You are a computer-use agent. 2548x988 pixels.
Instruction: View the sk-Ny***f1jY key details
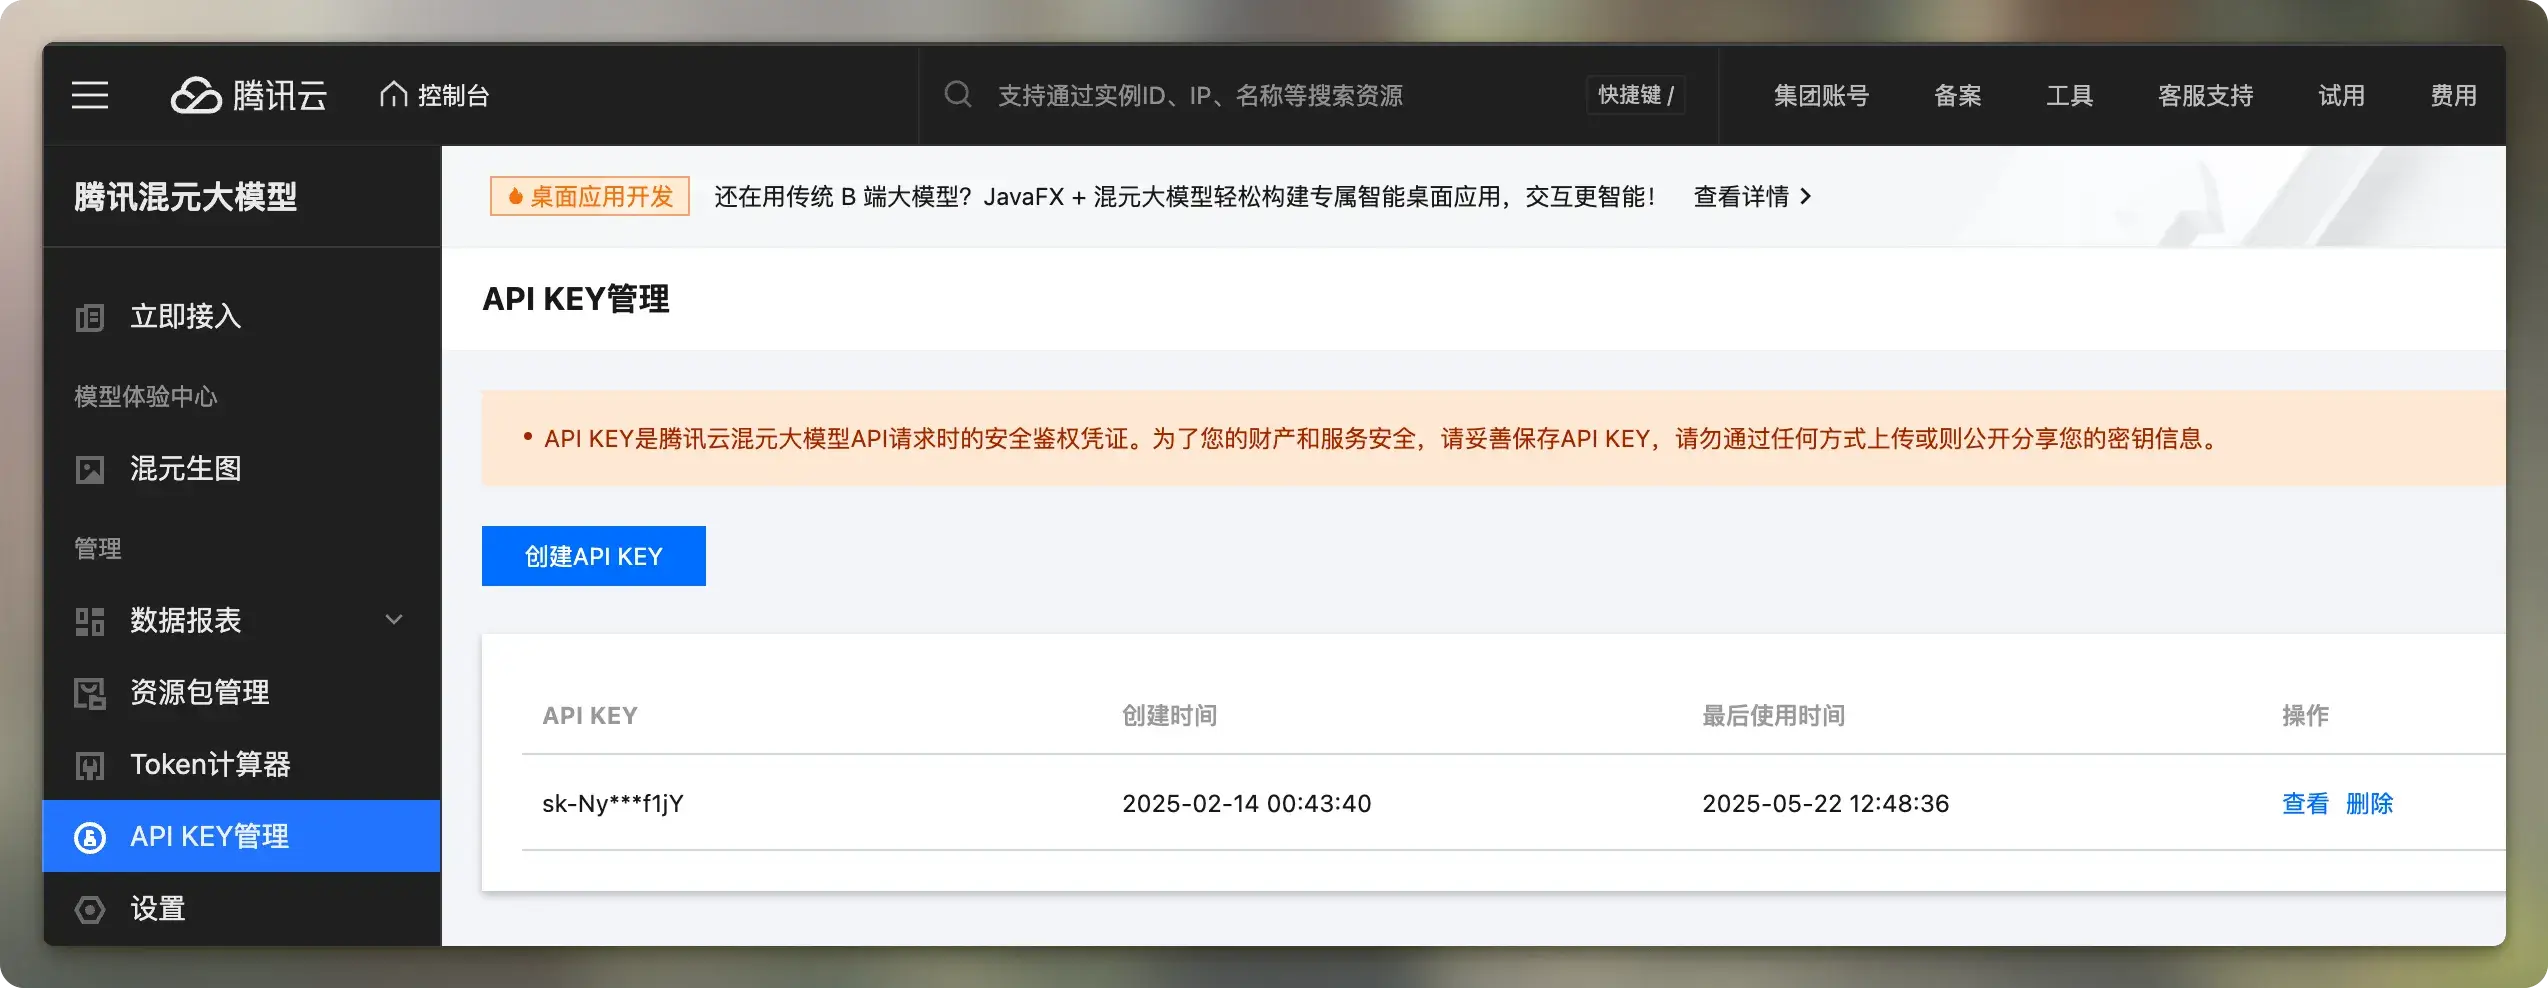tap(2304, 803)
